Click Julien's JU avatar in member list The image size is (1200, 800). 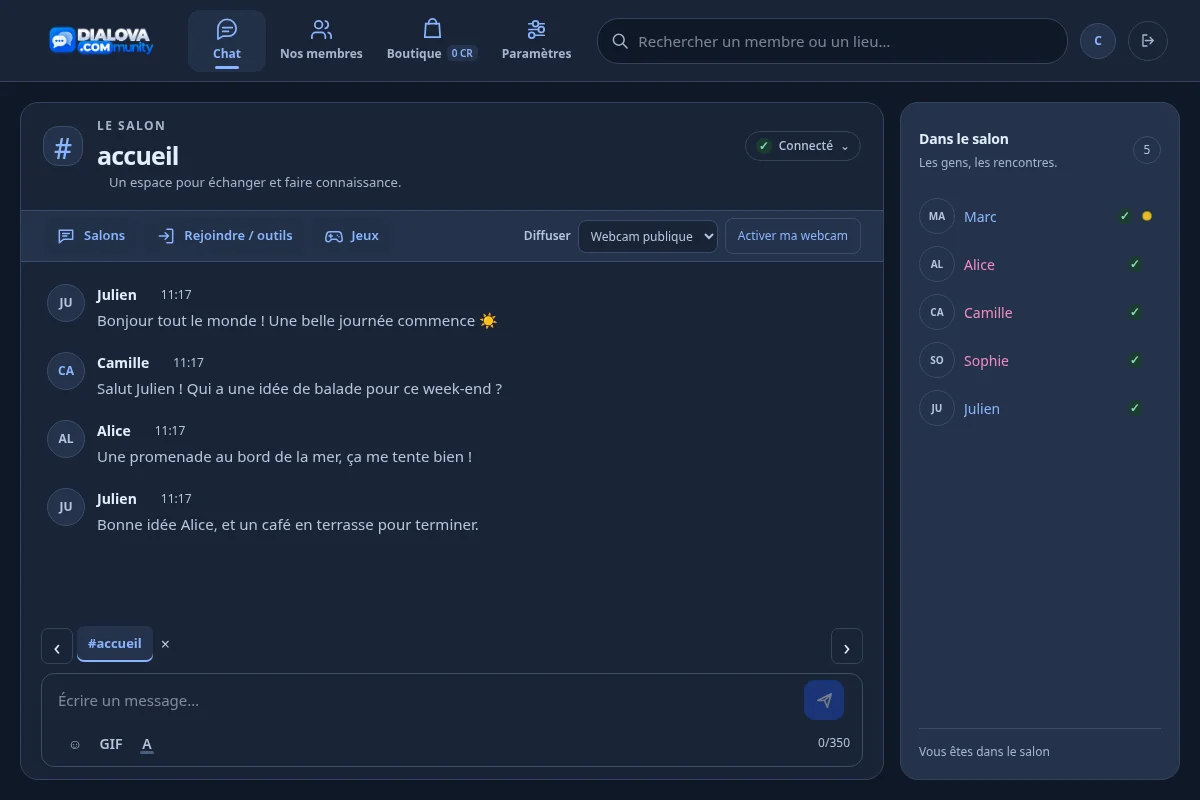click(937, 408)
